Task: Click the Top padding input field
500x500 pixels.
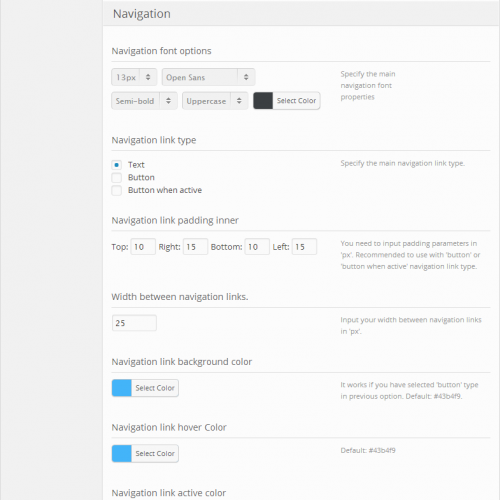Action: pyautogui.click(x=143, y=247)
